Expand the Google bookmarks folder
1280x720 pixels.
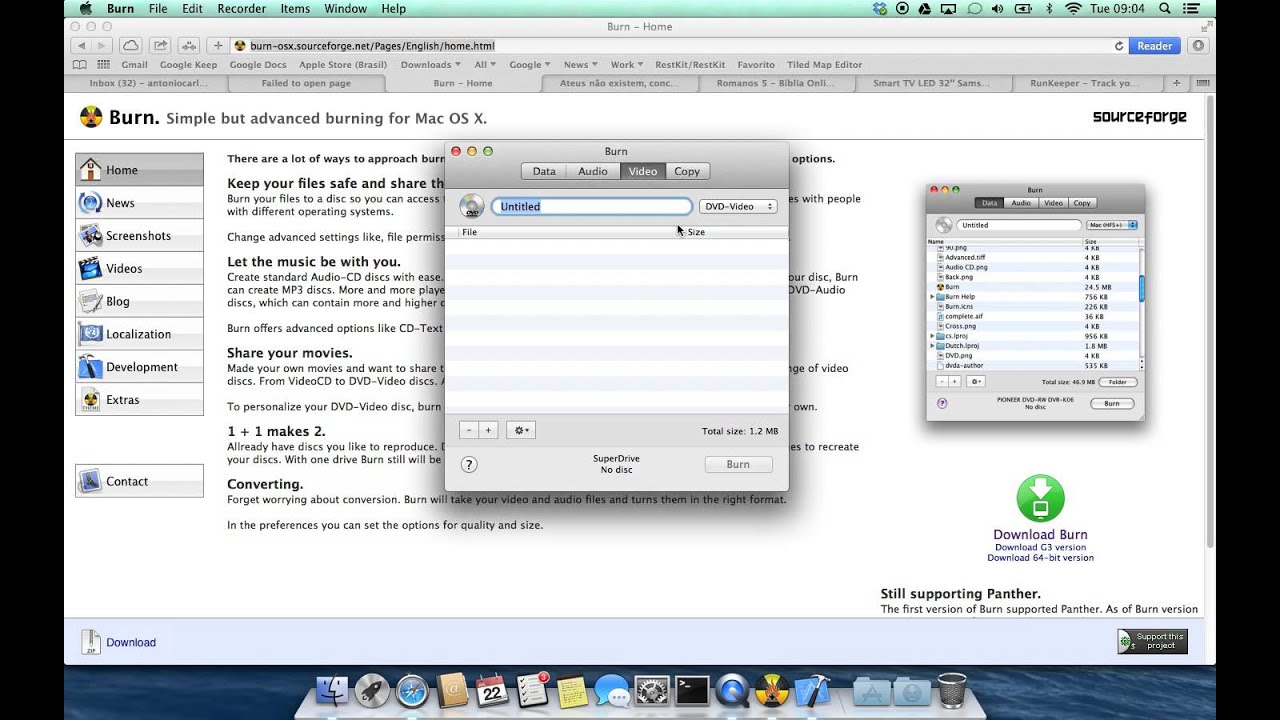pos(529,65)
